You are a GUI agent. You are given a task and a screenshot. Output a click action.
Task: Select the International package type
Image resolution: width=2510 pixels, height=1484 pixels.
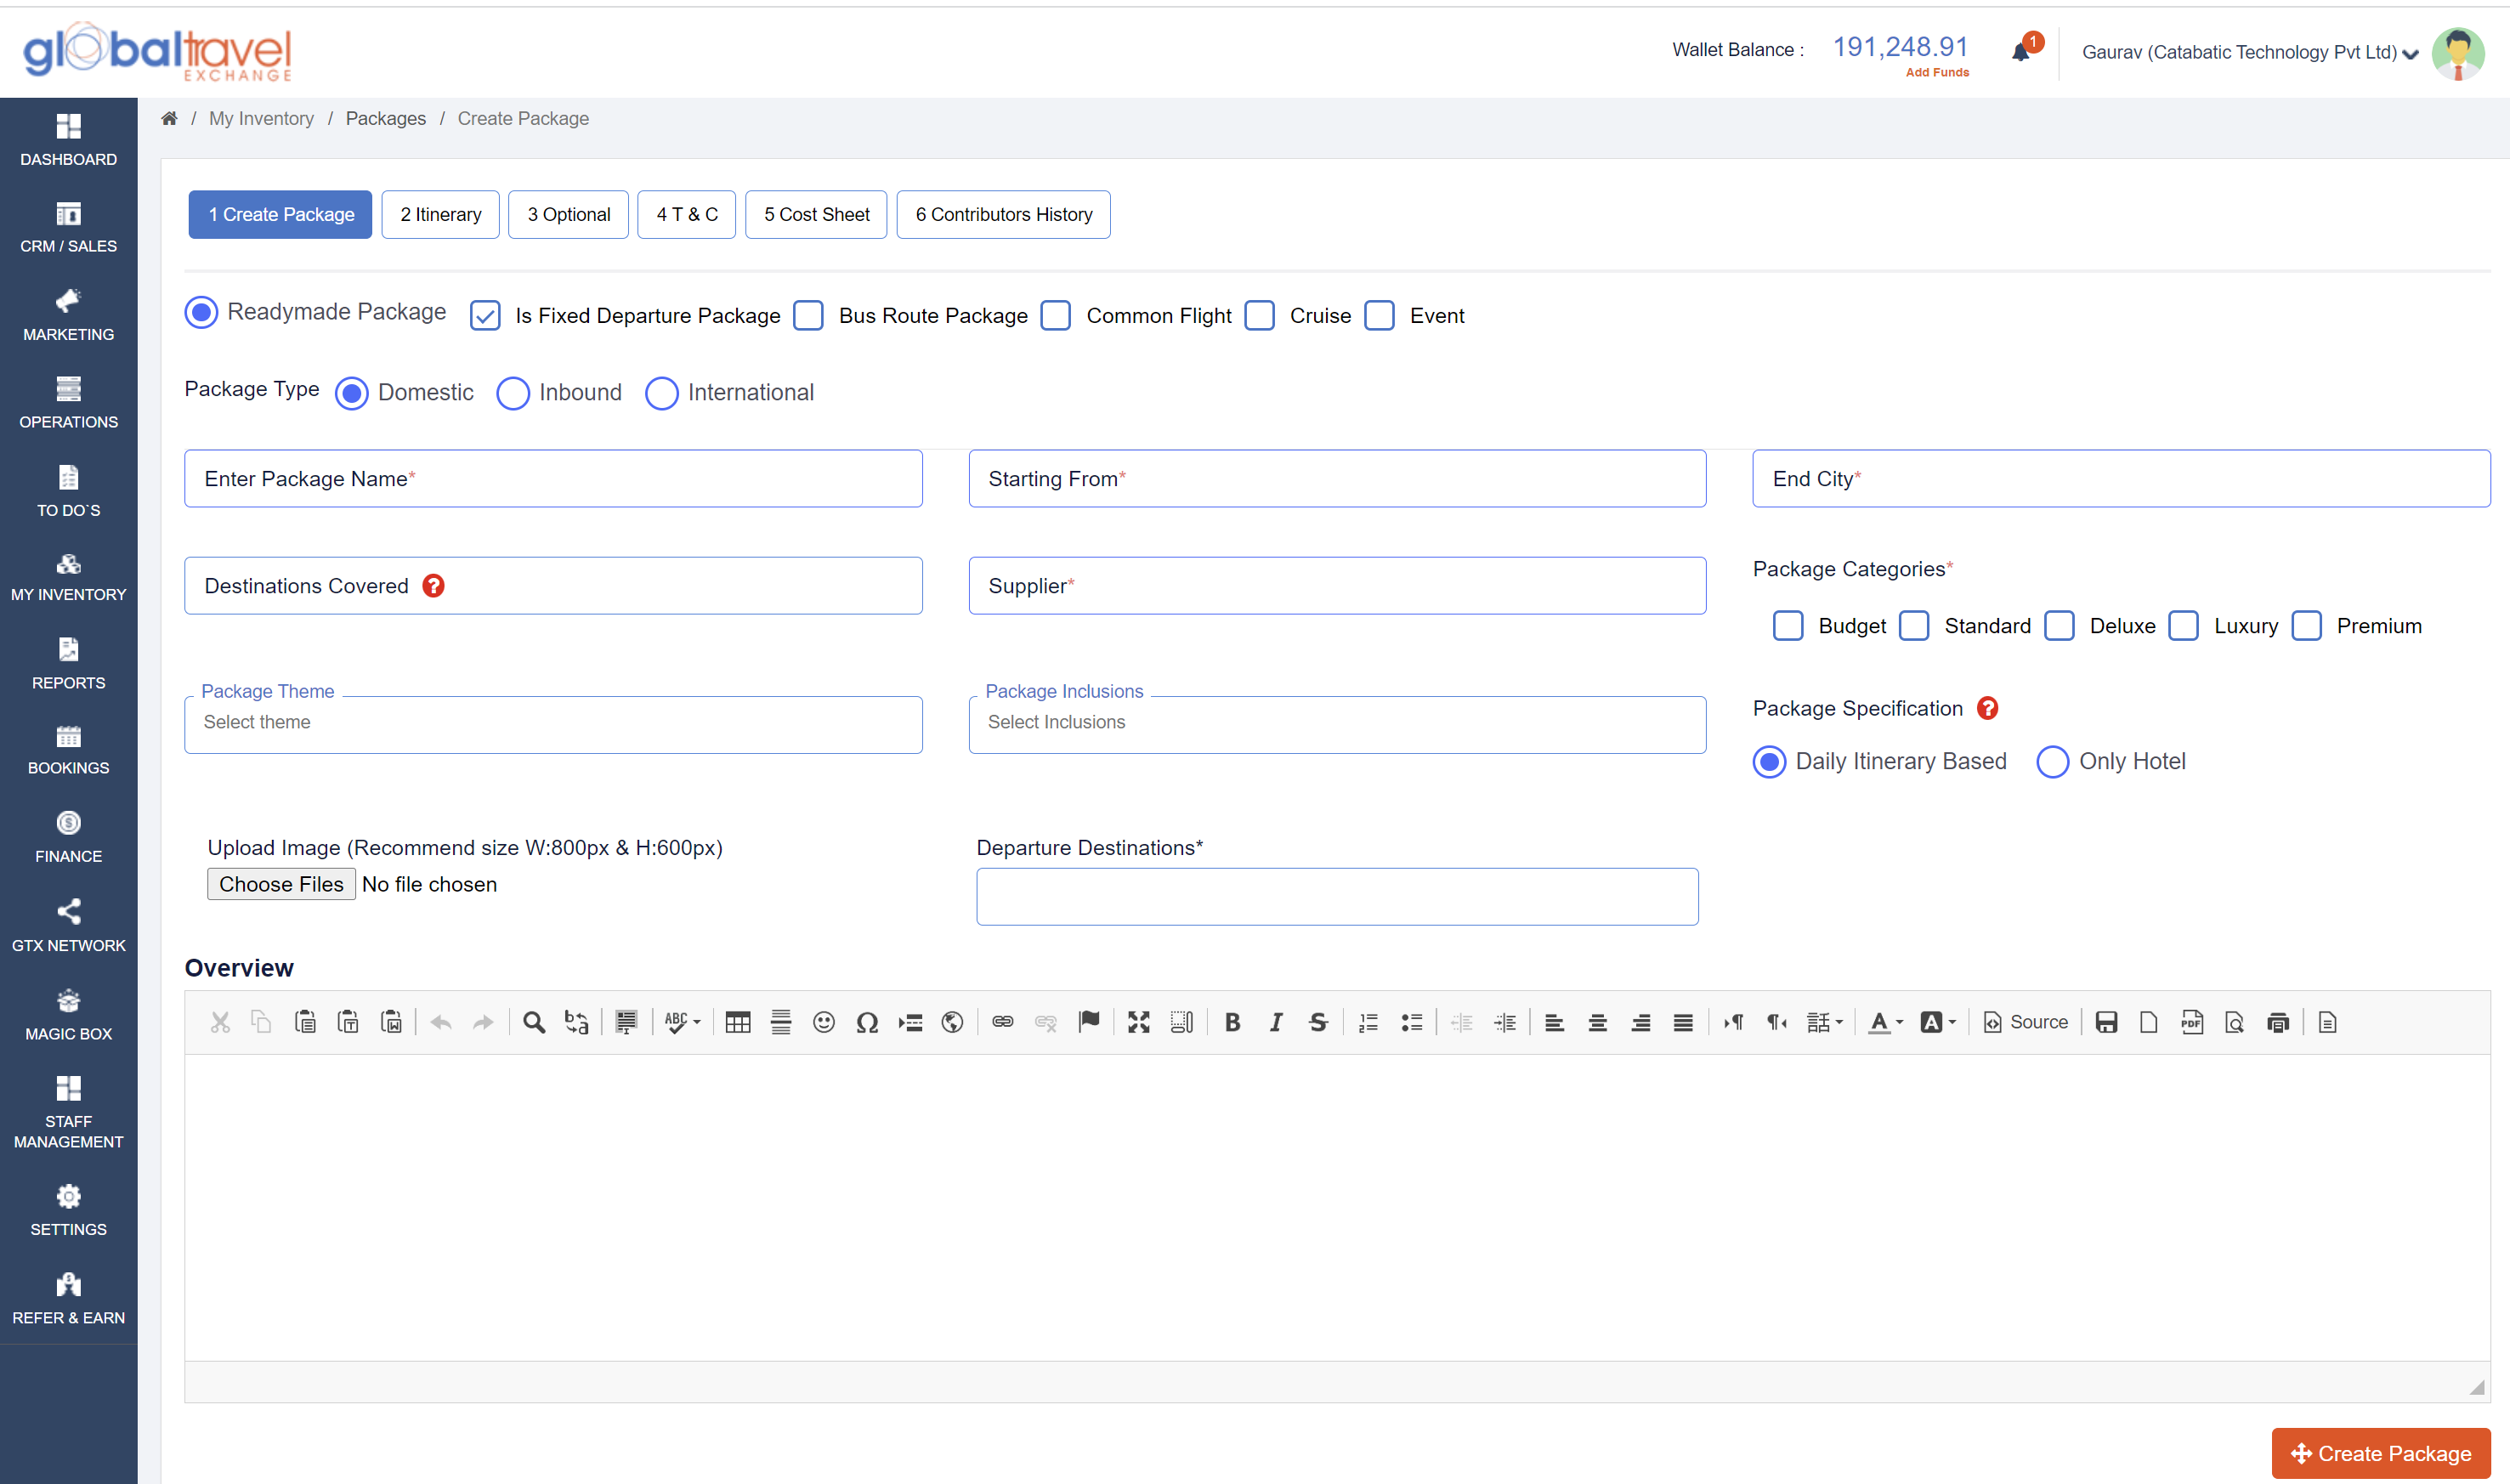click(x=661, y=393)
